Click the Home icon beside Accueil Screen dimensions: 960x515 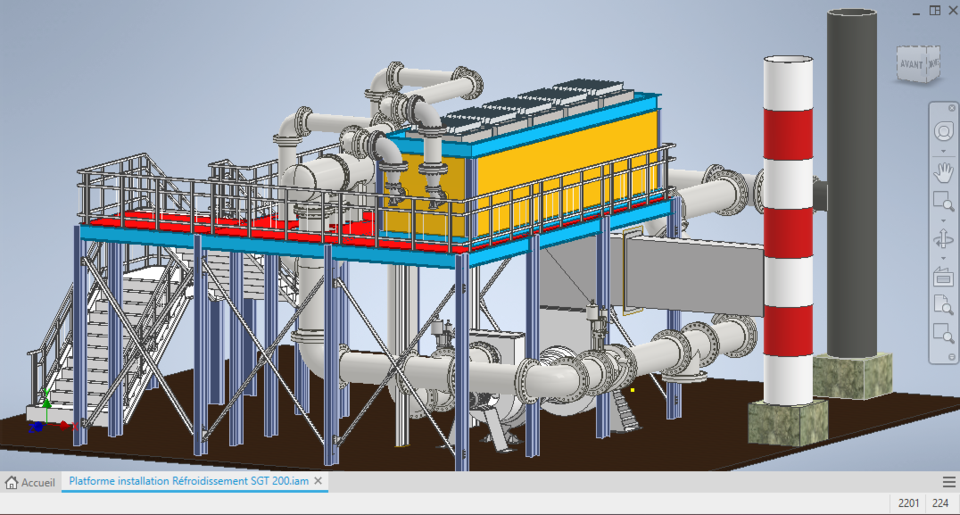coord(11,483)
